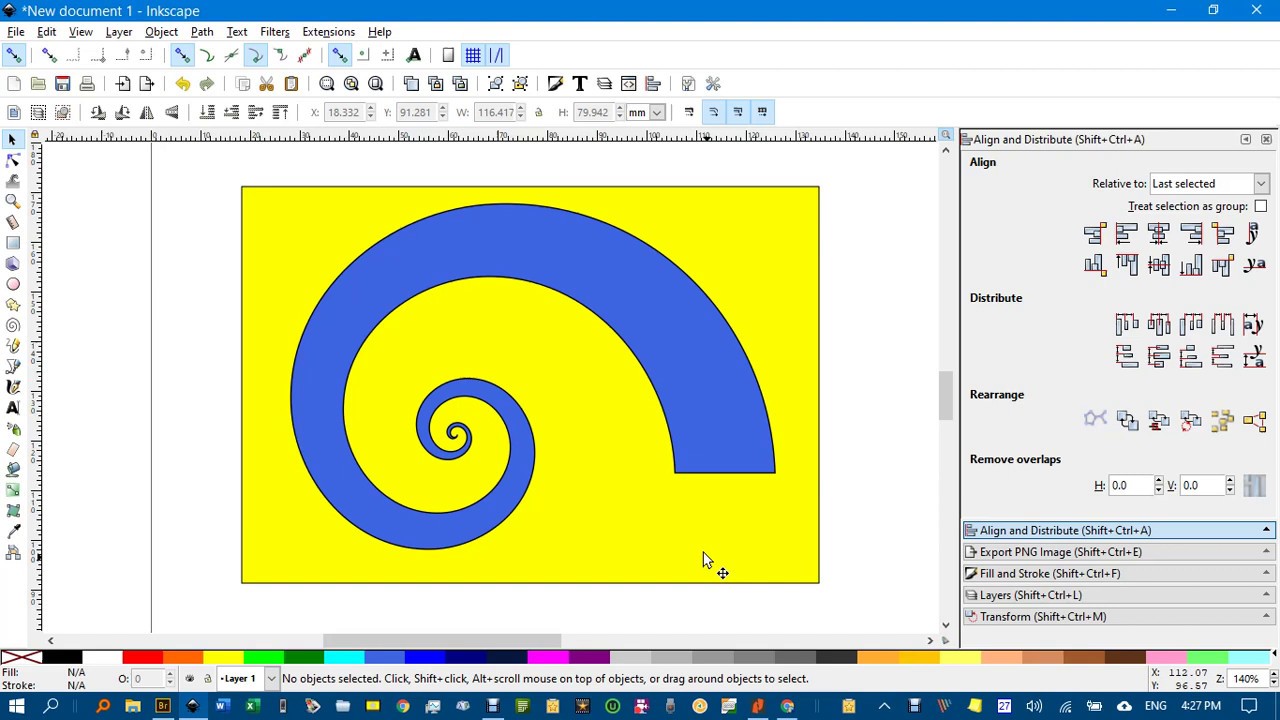Pick the red palette swatch
The width and height of the screenshot is (1280, 720).
pyautogui.click(x=142, y=657)
